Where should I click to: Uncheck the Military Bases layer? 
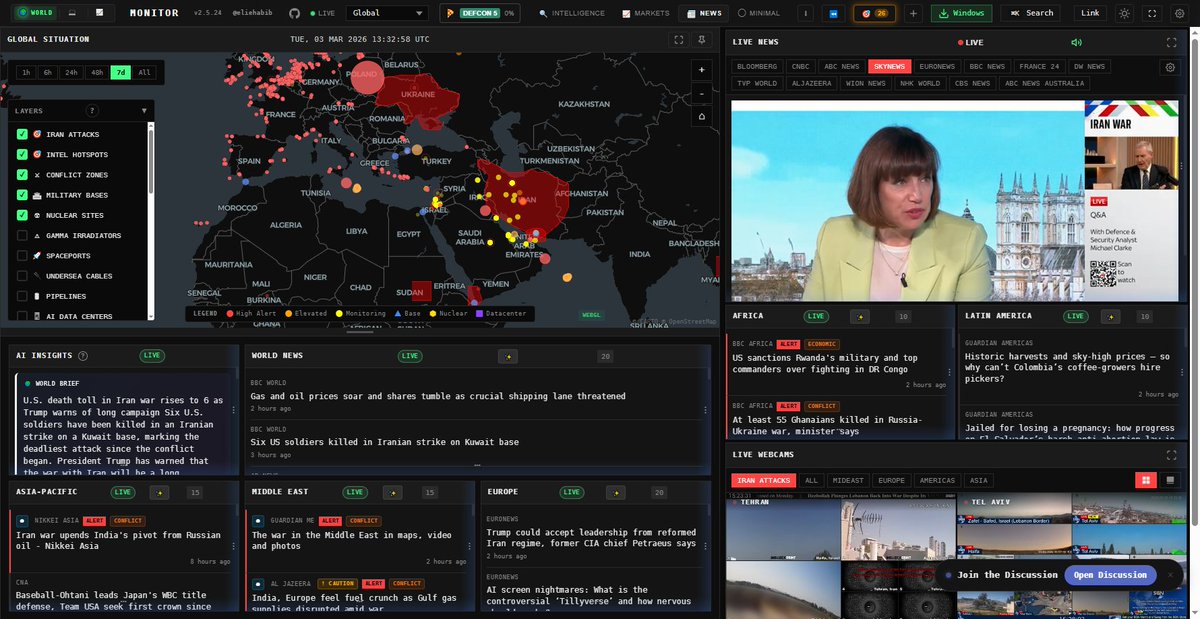(x=22, y=195)
